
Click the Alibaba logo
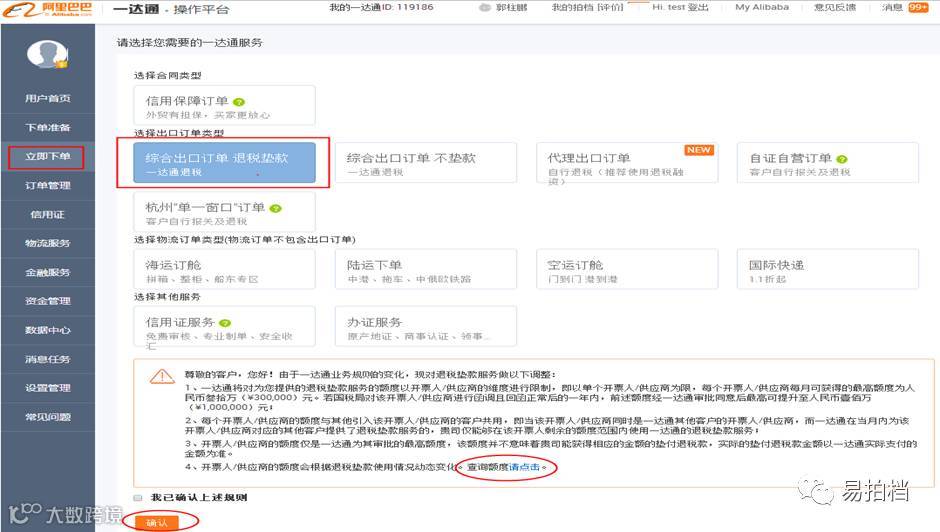[x=49, y=10]
